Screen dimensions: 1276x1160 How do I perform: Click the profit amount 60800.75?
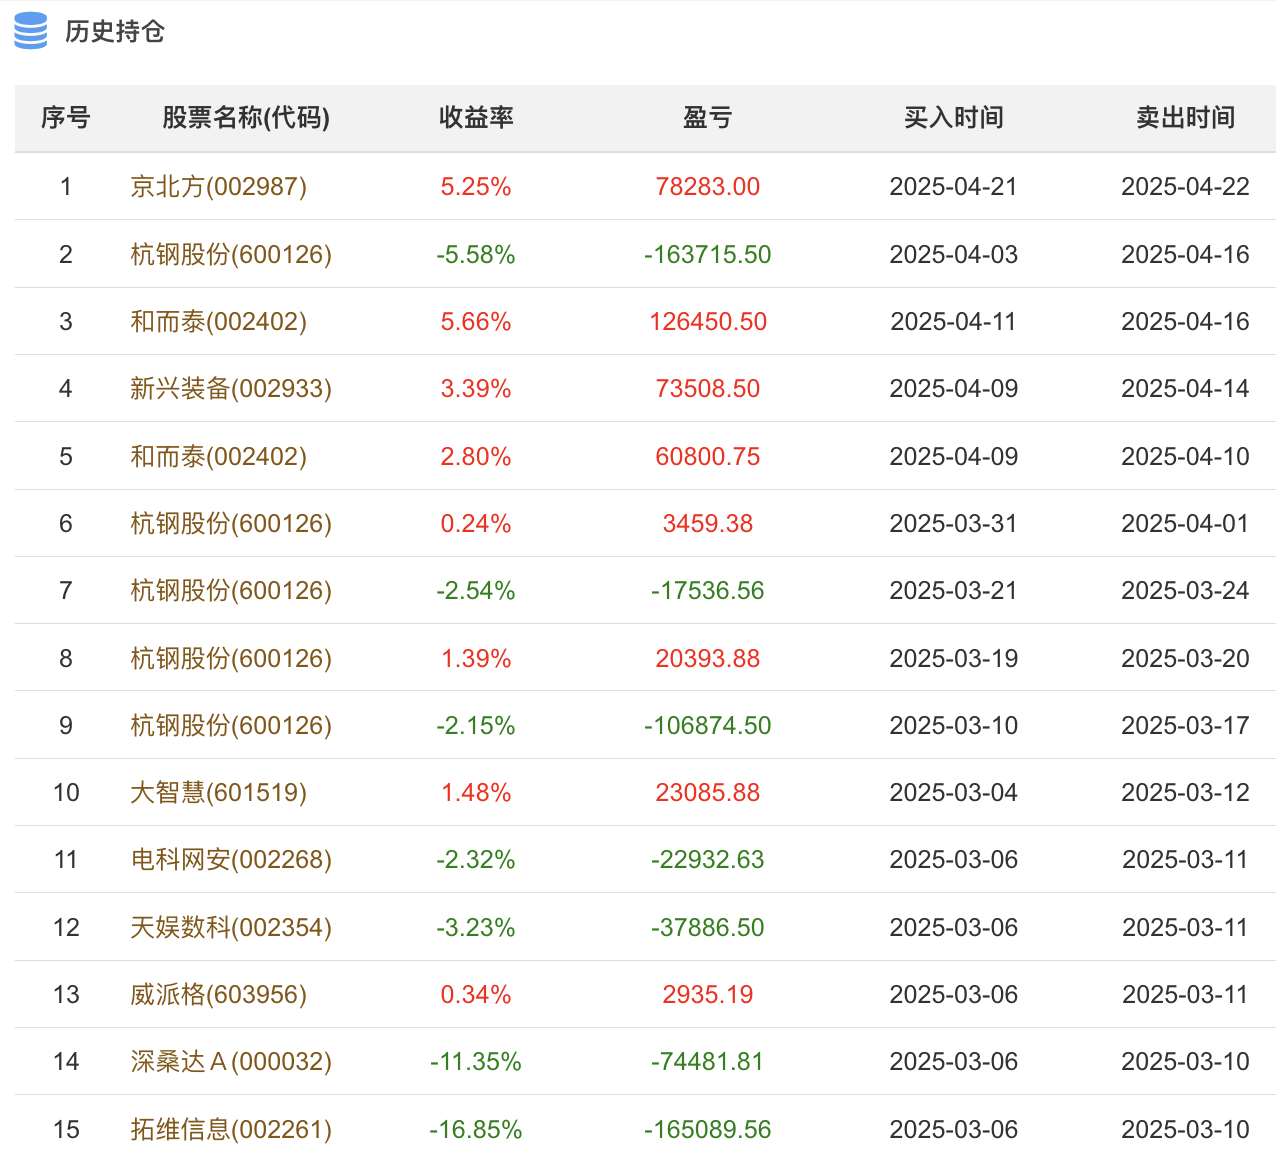(x=708, y=456)
